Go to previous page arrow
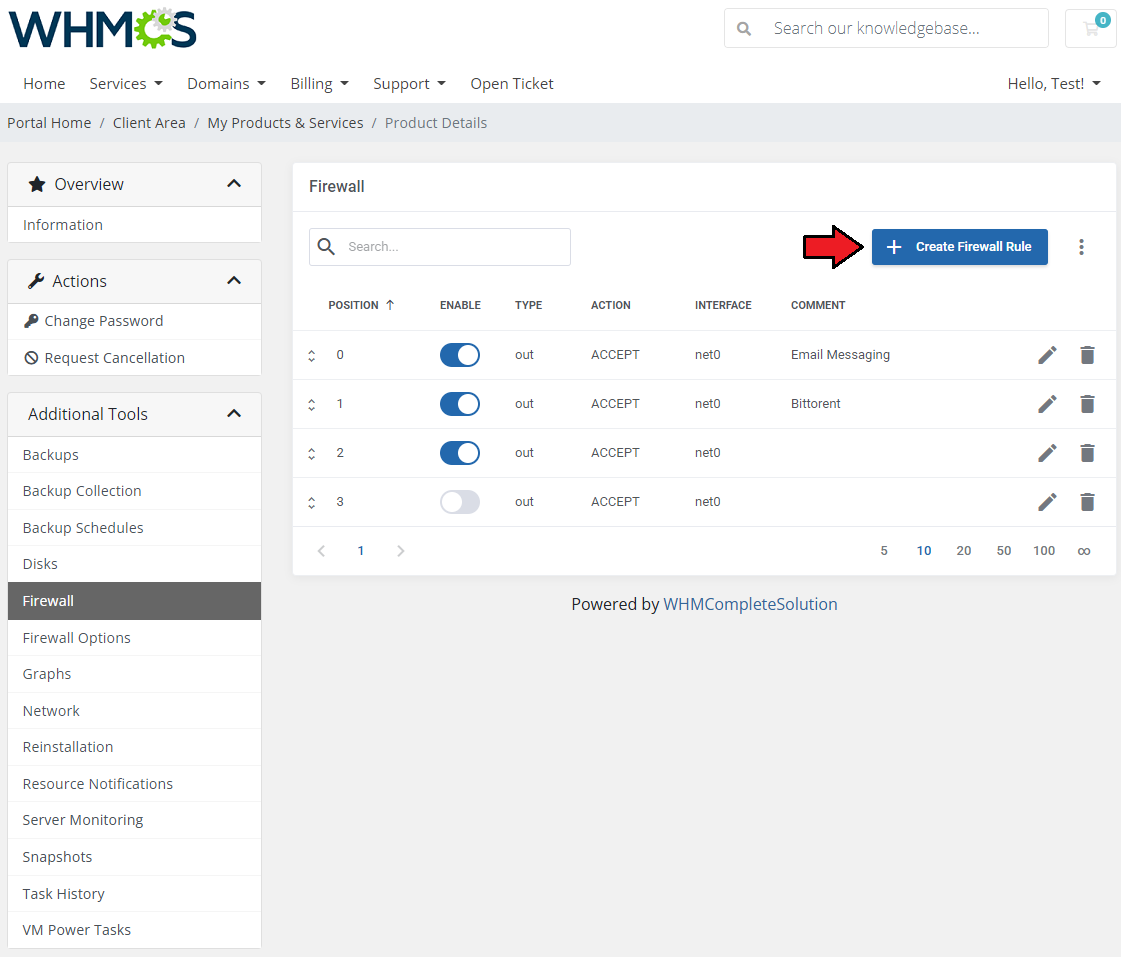Viewport: 1121px width, 957px height. [x=322, y=550]
